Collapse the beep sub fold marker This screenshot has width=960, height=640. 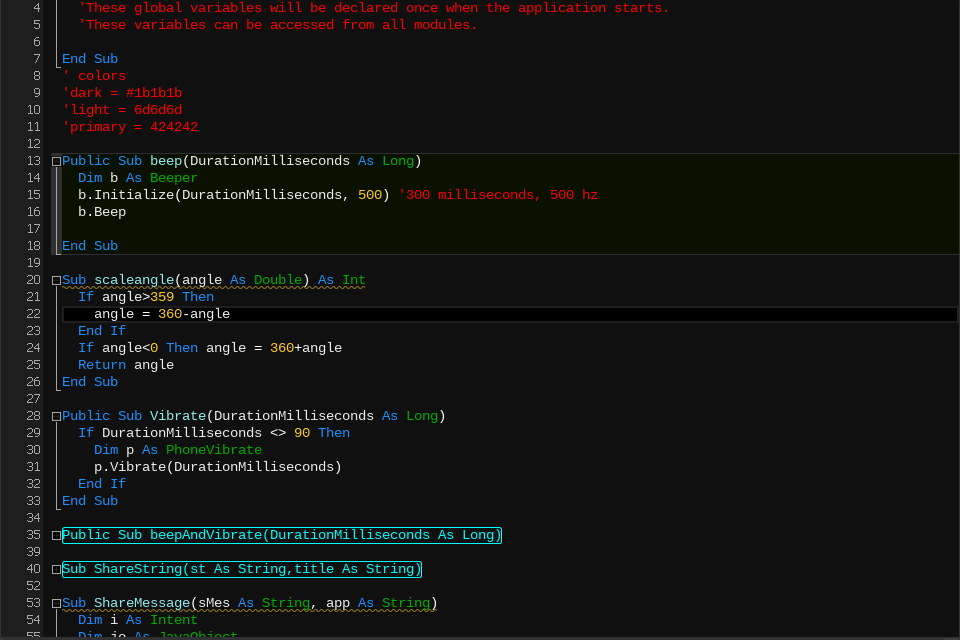coord(56,161)
